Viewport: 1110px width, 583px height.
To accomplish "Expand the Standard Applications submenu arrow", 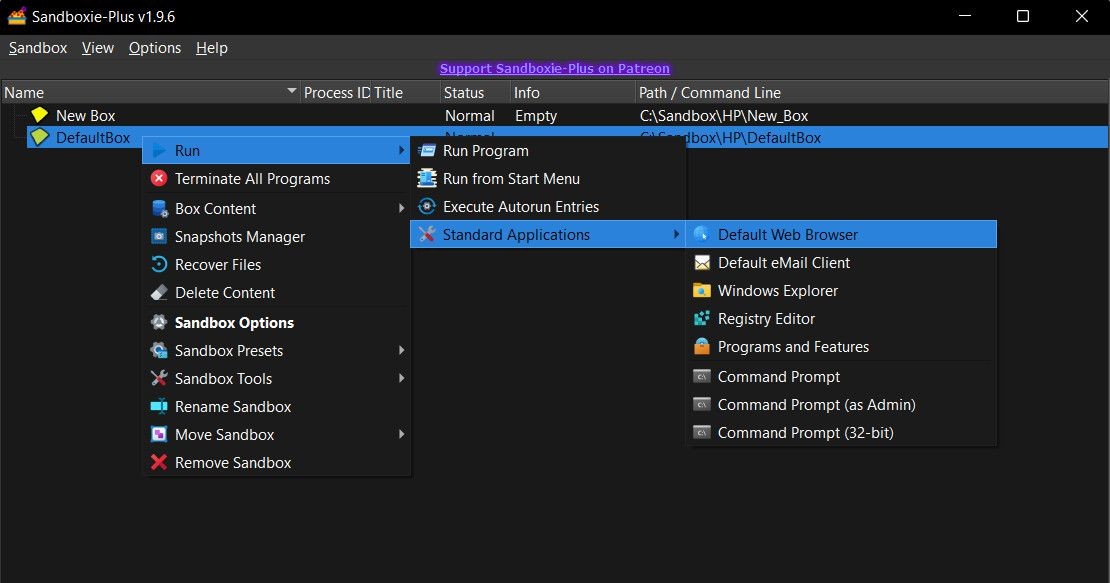I will click(x=676, y=234).
